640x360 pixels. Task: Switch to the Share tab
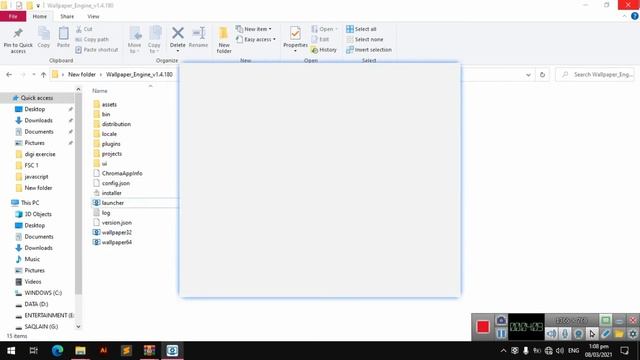[x=67, y=16]
